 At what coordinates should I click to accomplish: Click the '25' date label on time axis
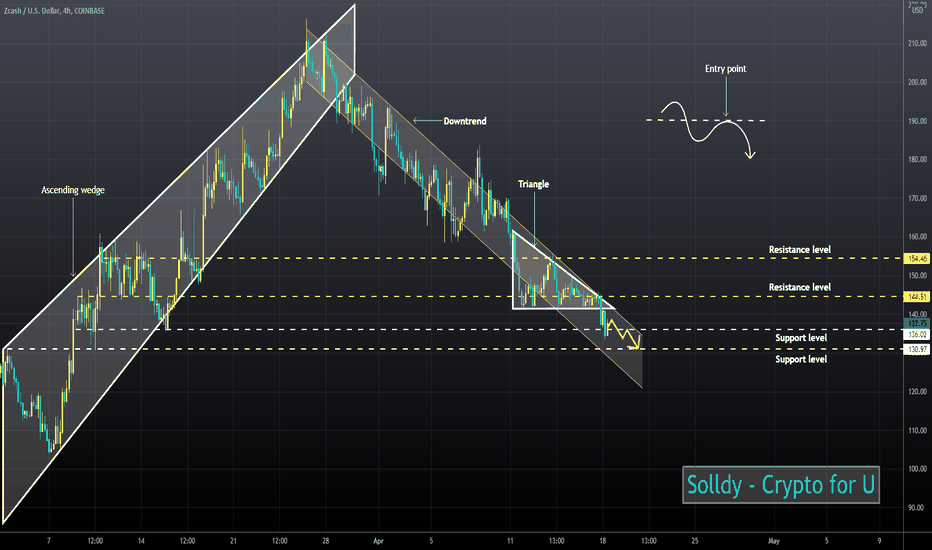(x=695, y=541)
